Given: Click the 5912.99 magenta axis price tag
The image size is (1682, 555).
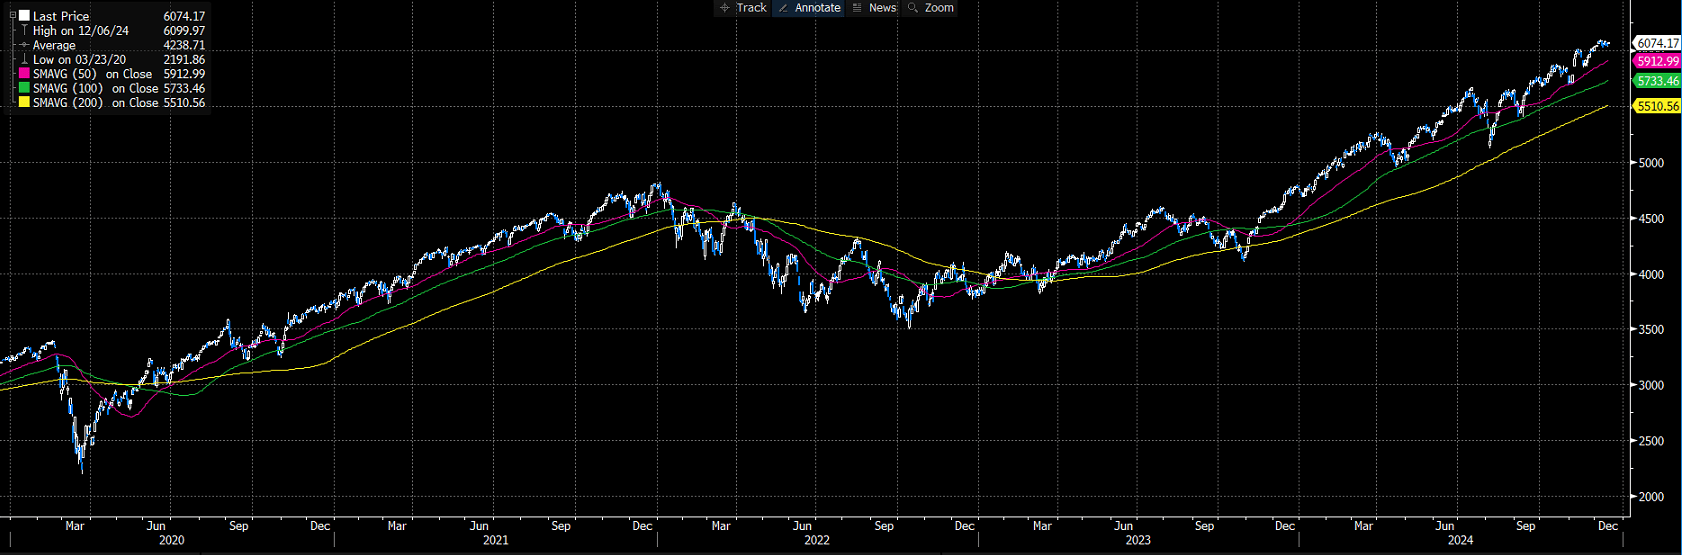Looking at the screenshot, I should pos(1657,62).
